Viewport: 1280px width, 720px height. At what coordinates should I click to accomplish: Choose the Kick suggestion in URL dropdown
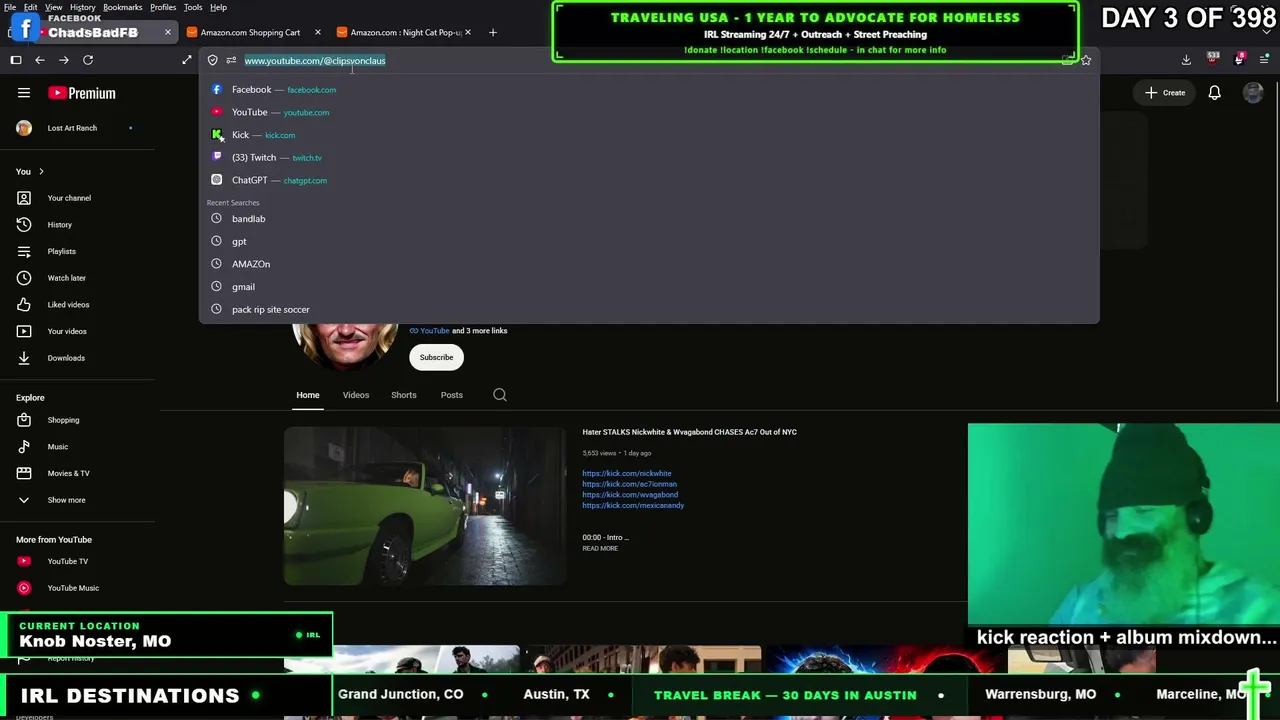tap(649, 135)
